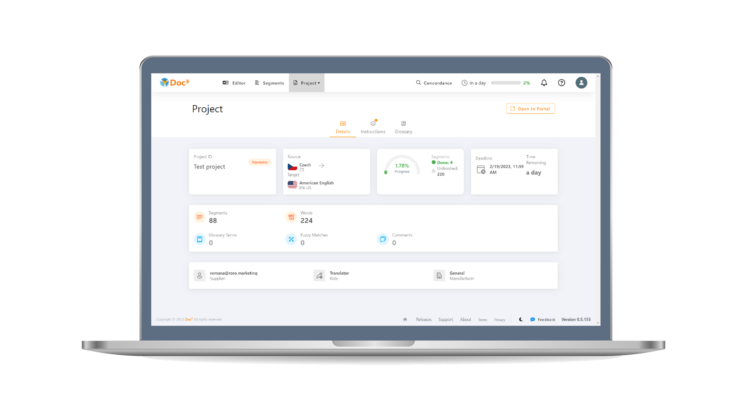Image resolution: width=747 pixels, height=420 pixels.
Task: Open the user profile avatar
Action: pyautogui.click(x=581, y=82)
